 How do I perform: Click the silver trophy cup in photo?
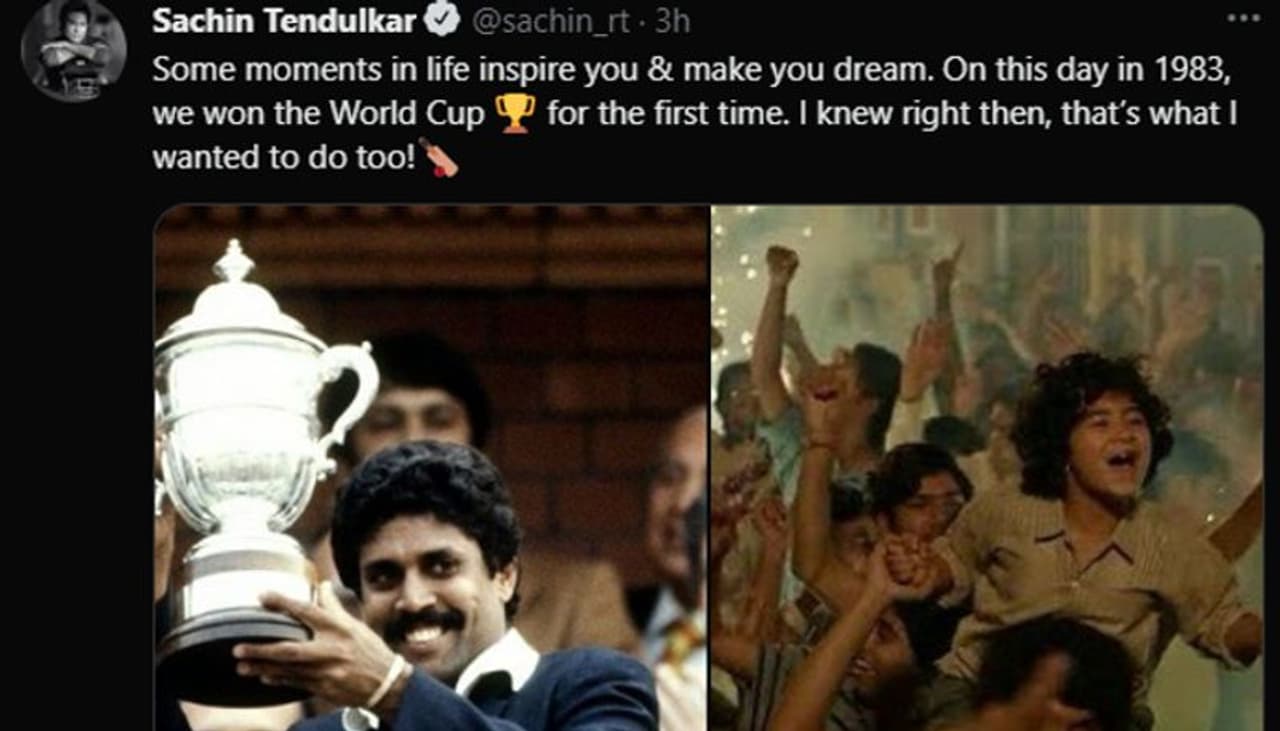[250, 460]
